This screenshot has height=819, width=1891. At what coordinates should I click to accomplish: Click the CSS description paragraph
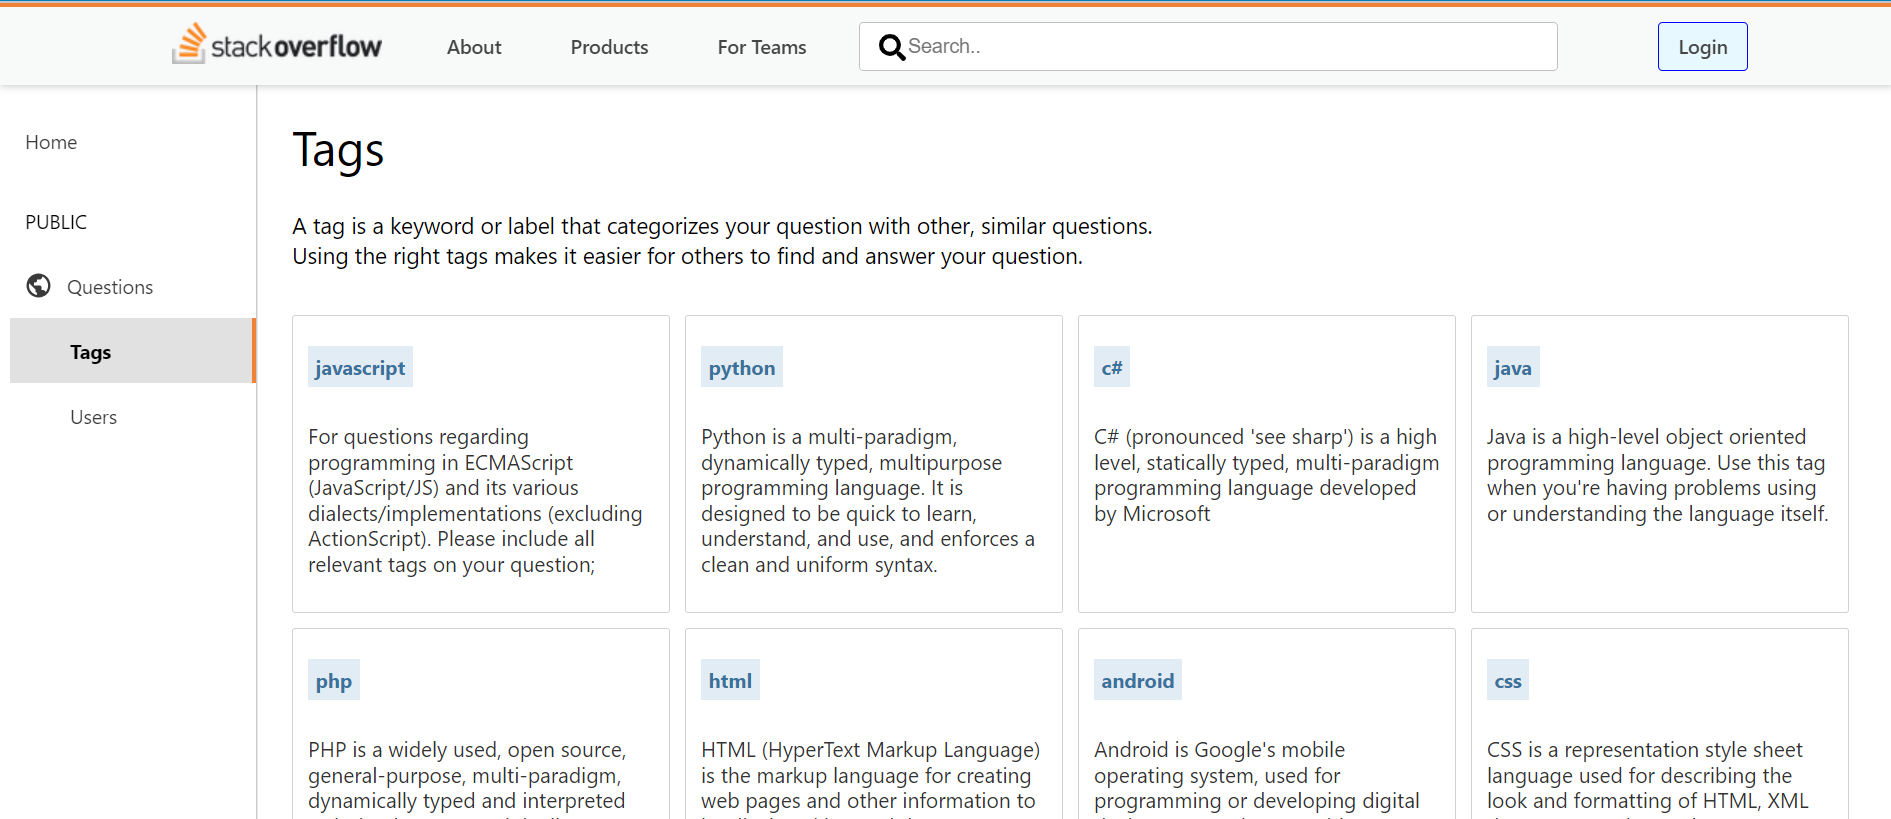[1648, 777]
